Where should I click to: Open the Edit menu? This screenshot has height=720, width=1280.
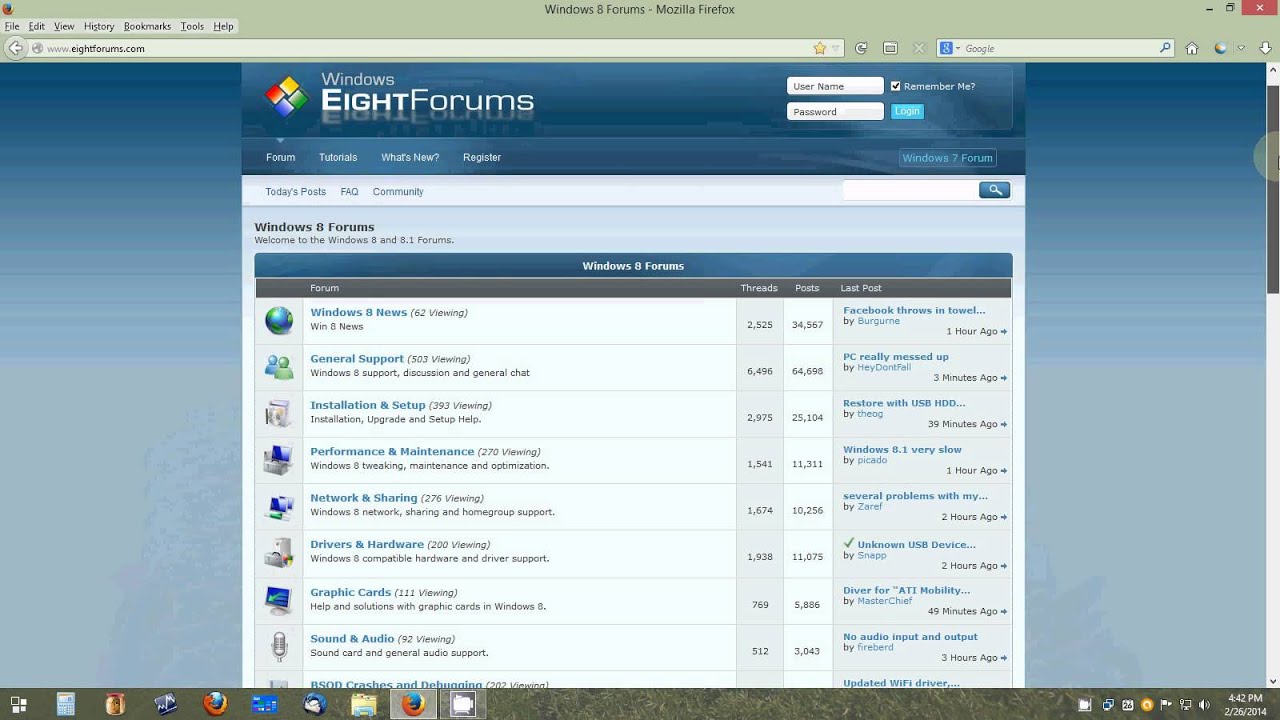pyautogui.click(x=37, y=26)
